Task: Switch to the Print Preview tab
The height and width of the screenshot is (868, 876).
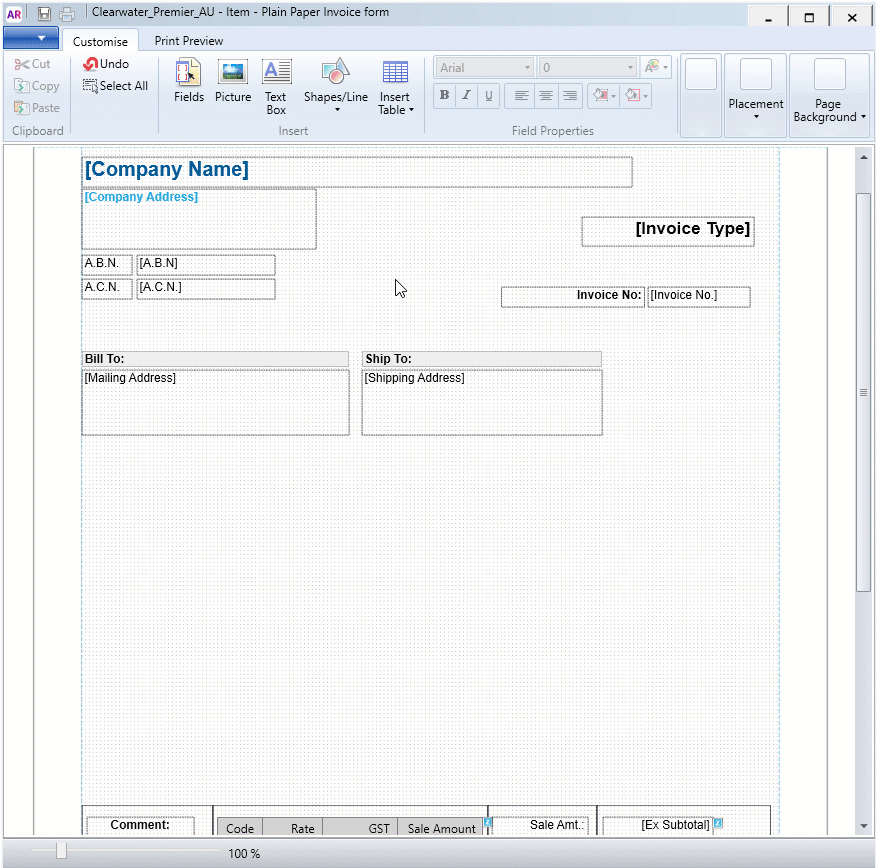Action: tap(188, 41)
